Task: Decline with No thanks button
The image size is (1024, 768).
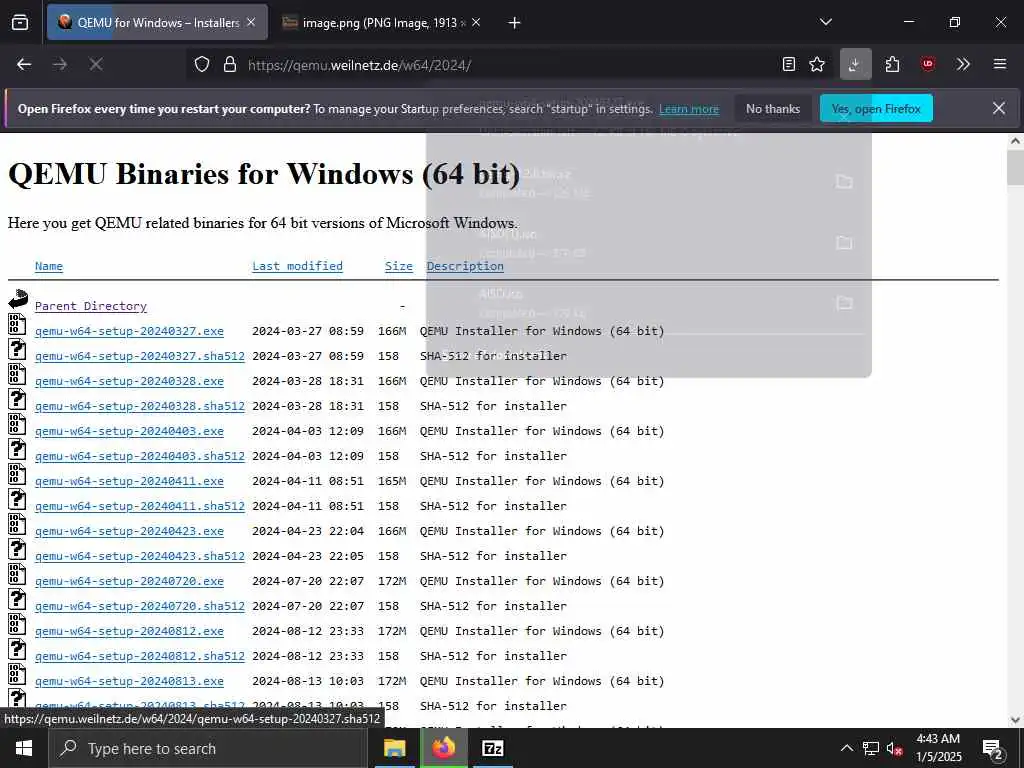Action: (773, 108)
